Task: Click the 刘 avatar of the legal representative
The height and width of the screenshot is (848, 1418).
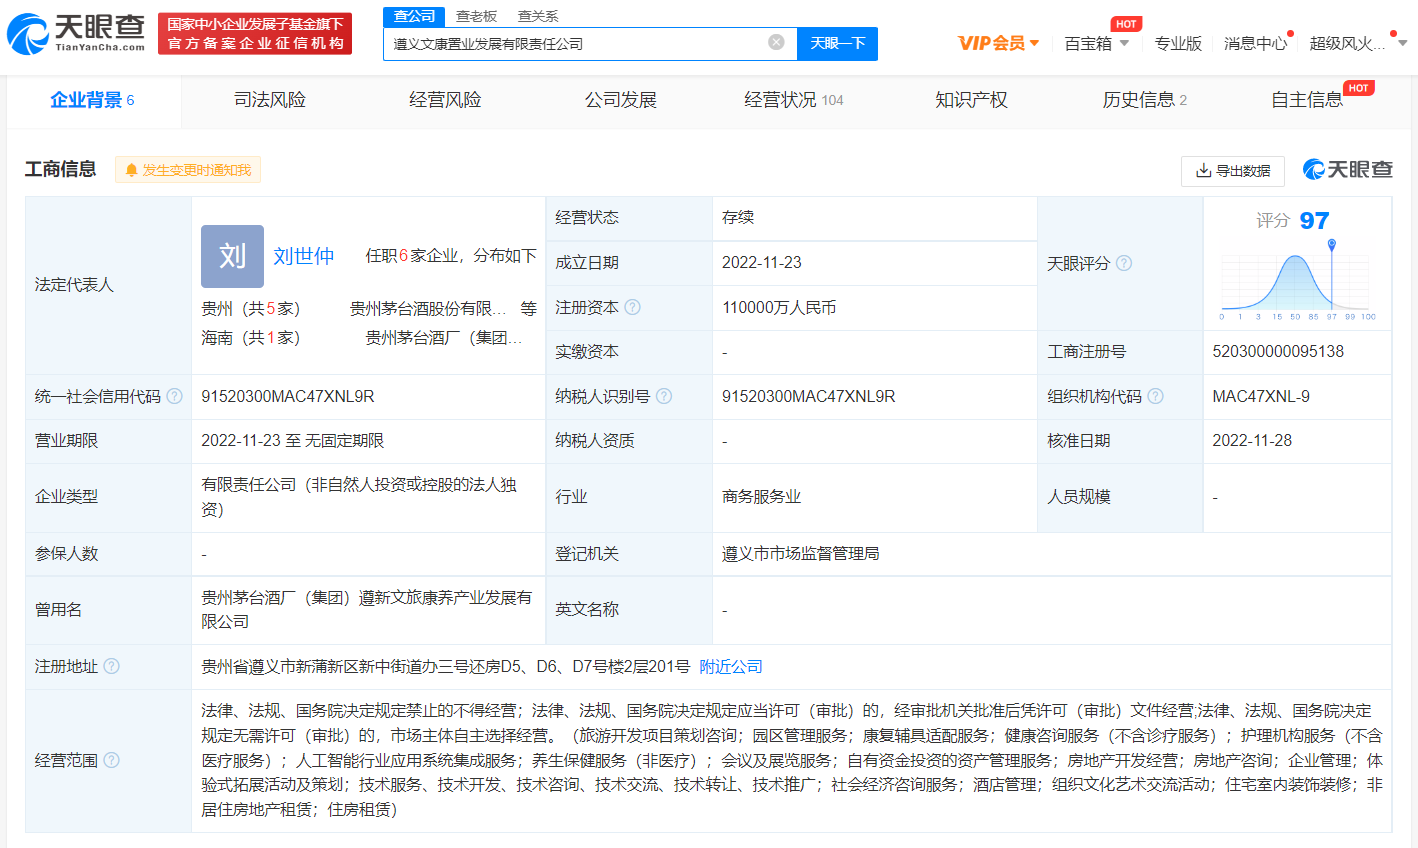Action: [x=232, y=256]
